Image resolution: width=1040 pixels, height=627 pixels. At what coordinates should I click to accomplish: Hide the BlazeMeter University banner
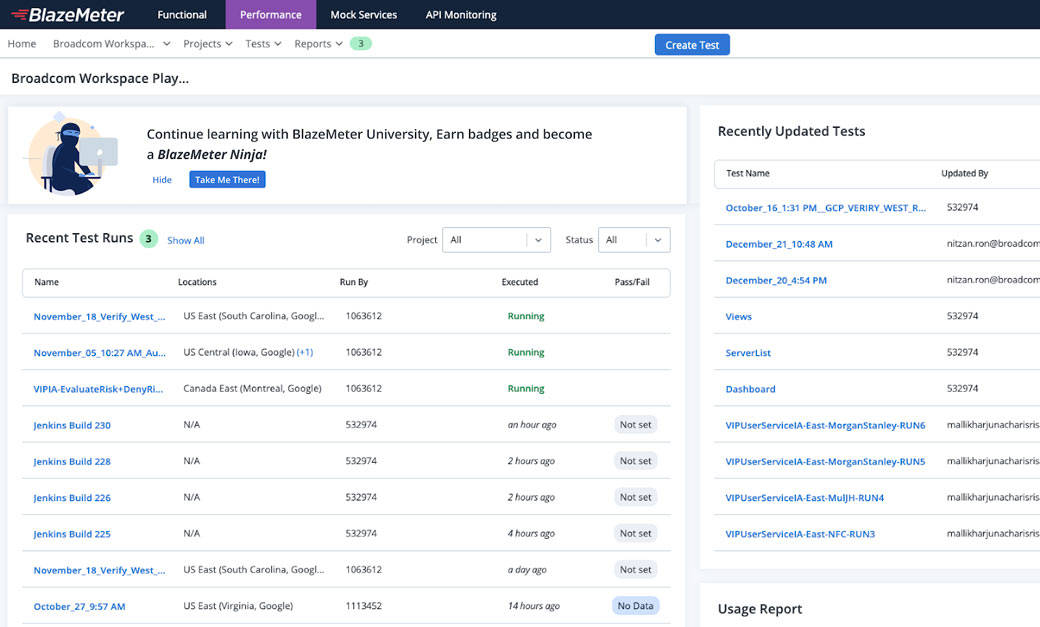(x=162, y=179)
